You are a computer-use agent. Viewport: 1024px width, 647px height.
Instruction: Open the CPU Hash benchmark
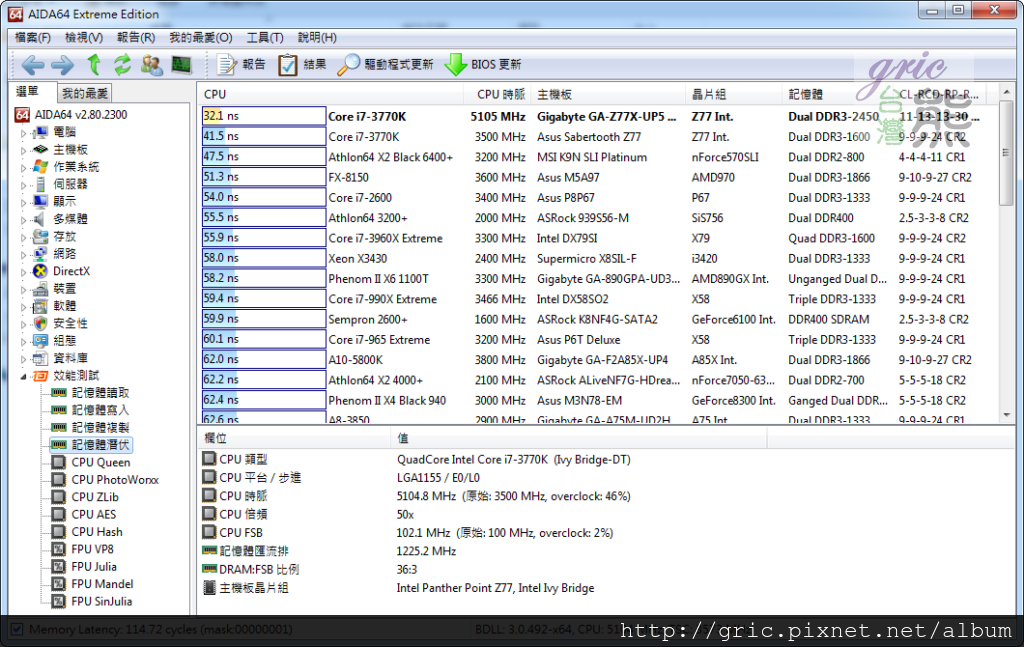[88, 532]
